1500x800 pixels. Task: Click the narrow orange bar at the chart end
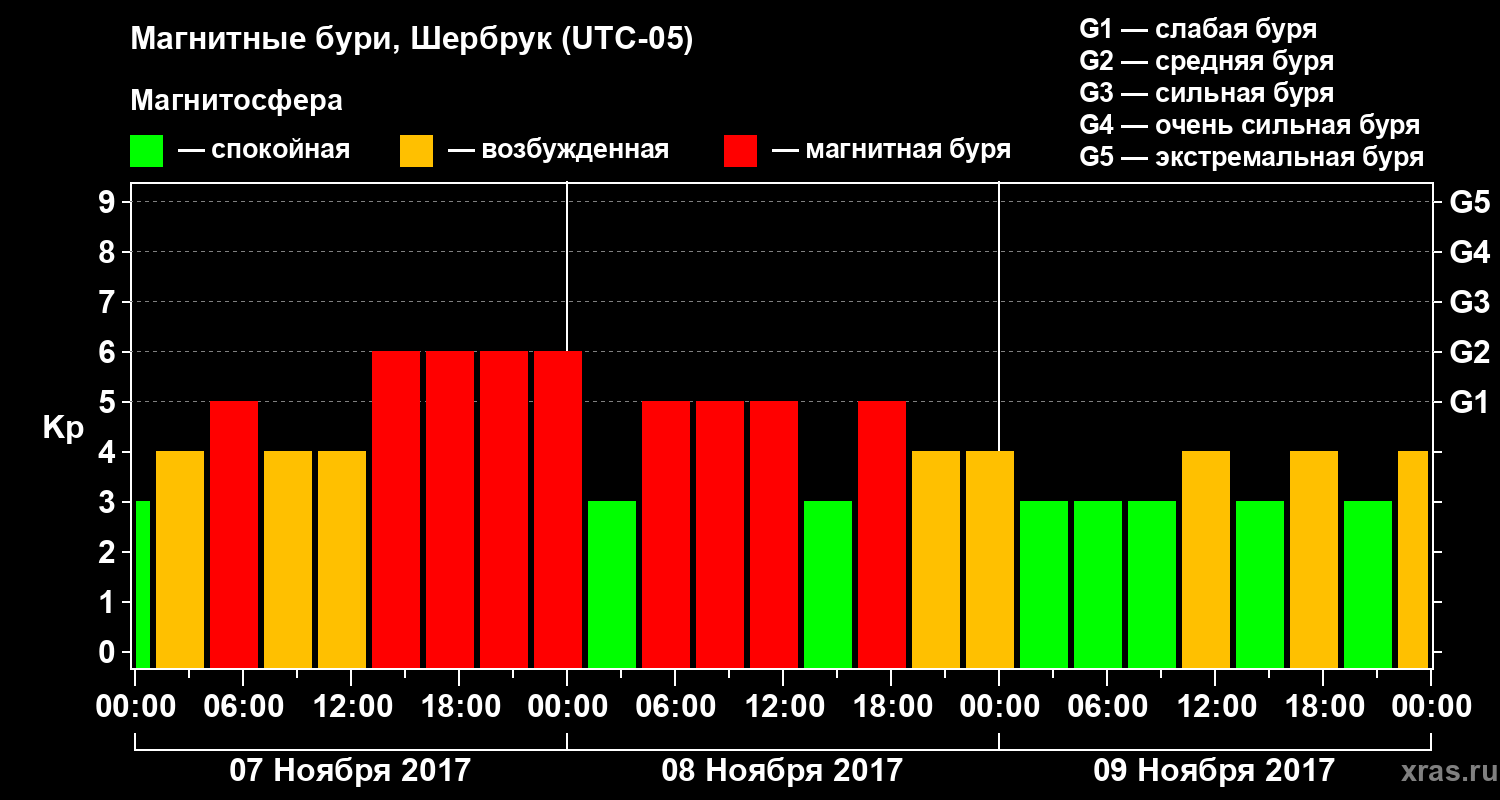[1413, 559]
